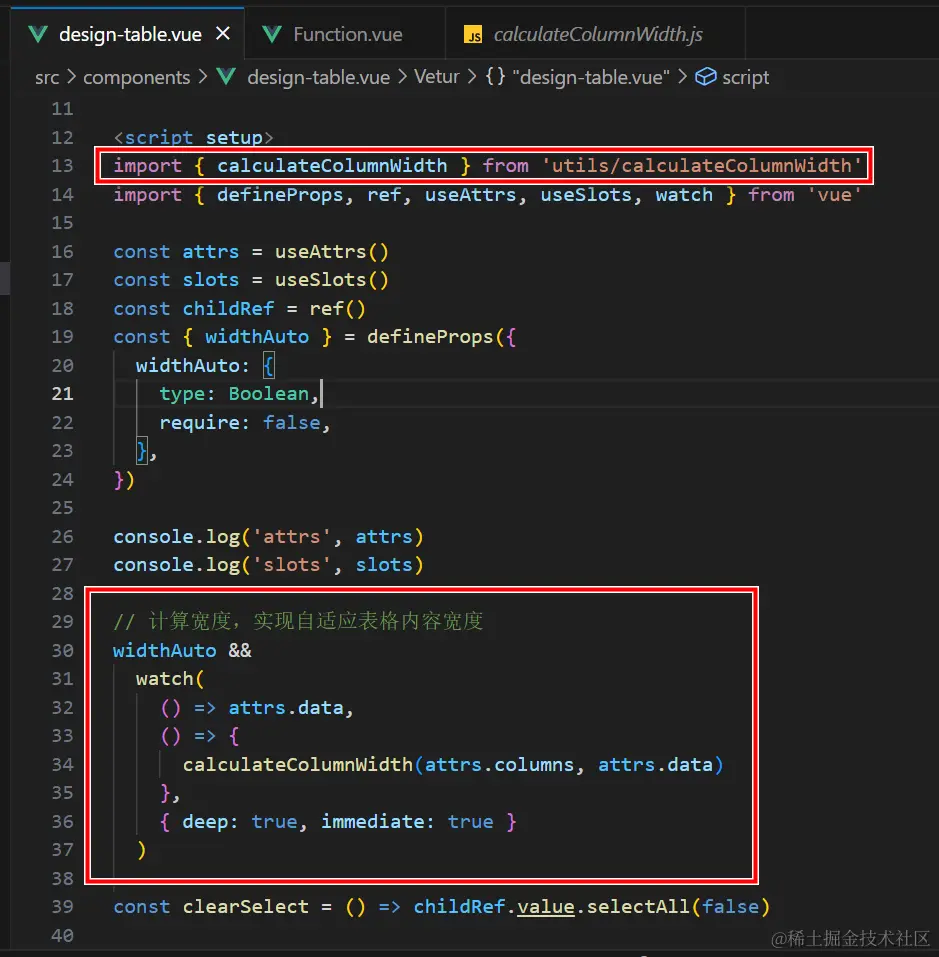Select 'src' in the breadcrumb
The image size is (939, 957).
pyautogui.click(x=47, y=78)
